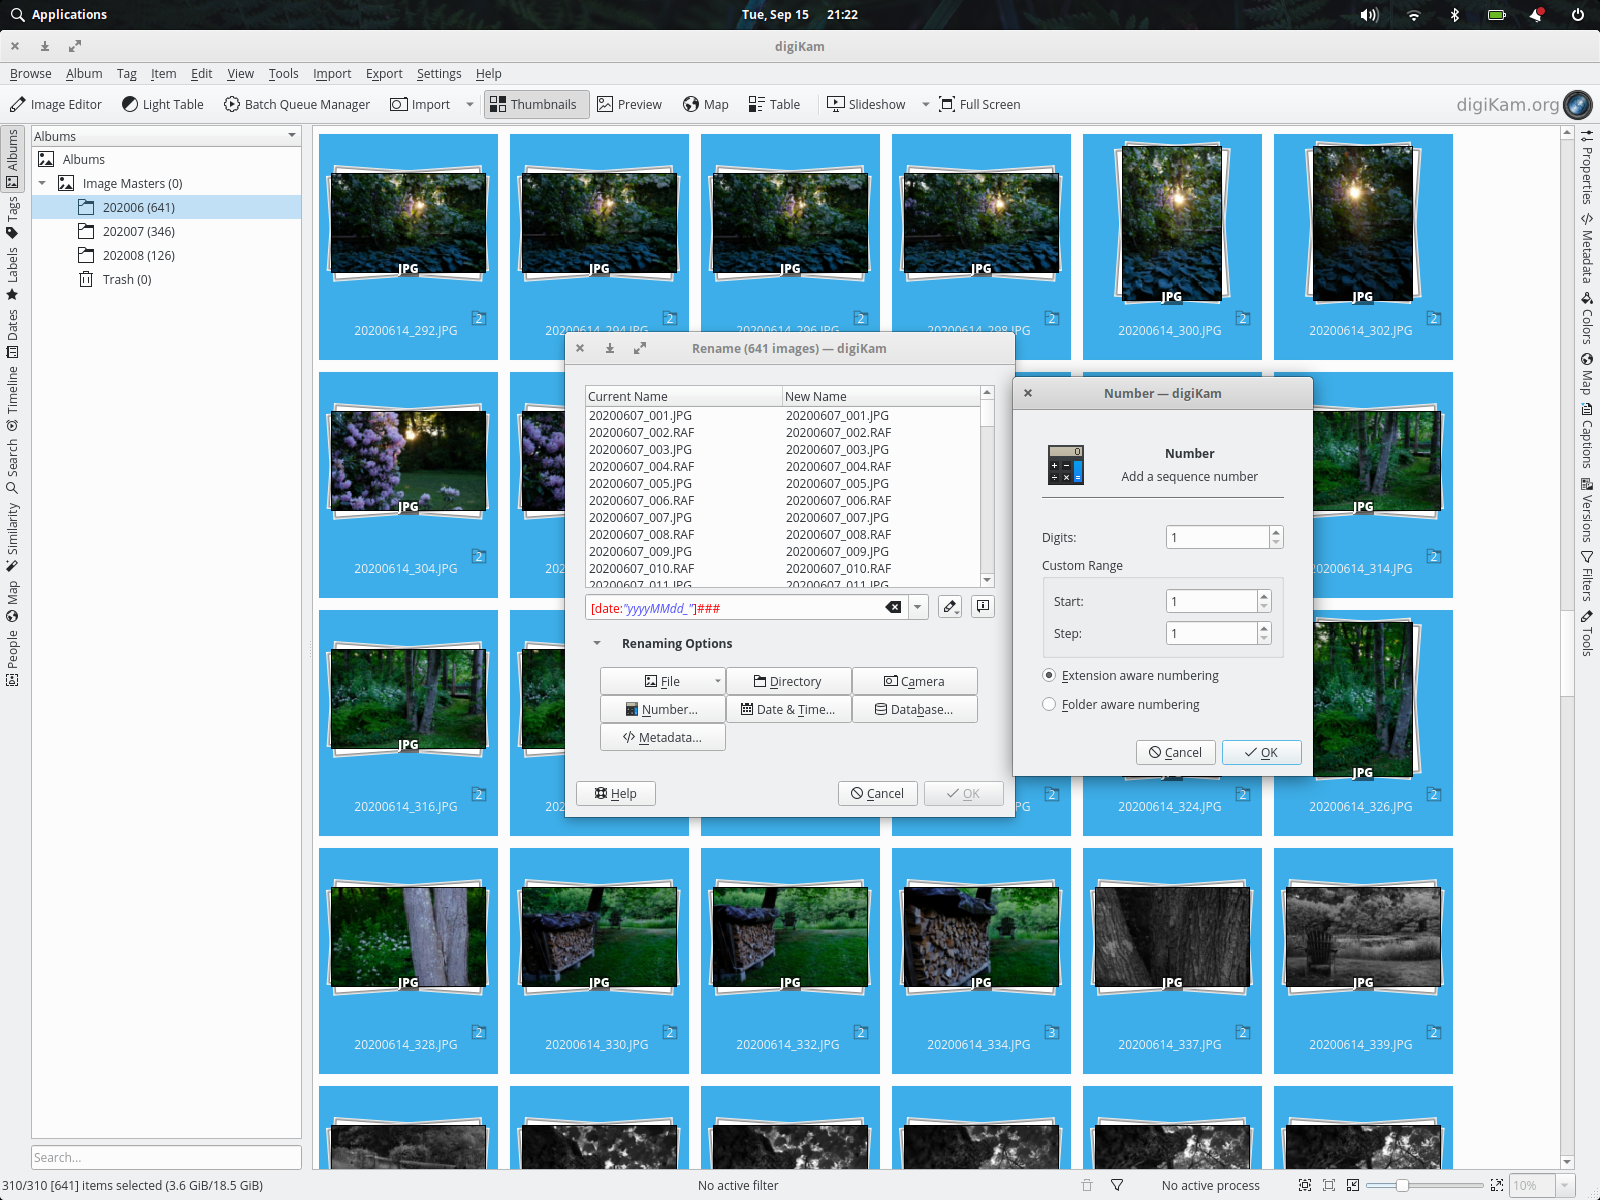Screen dimensions: 1600x1200
Task: Adjust the thumbnail zoom slider
Action: (1402, 1185)
